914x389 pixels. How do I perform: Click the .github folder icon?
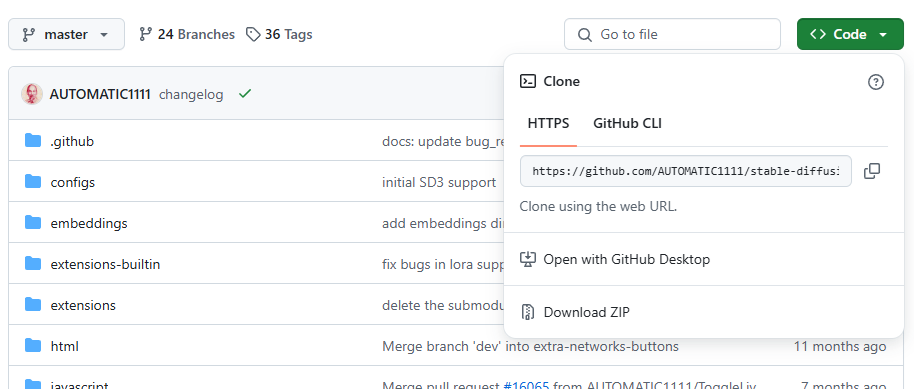33,141
